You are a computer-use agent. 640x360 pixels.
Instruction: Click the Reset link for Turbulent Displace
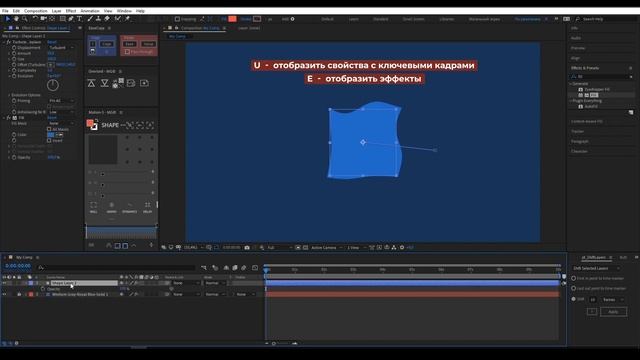(52, 42)
